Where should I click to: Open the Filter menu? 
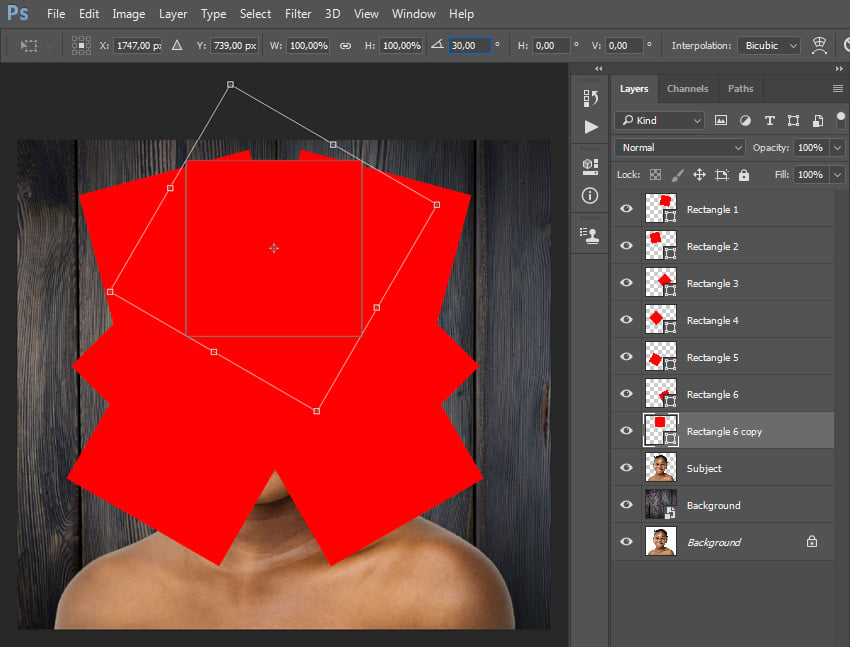pyautogui.click(x=298, y=14)
